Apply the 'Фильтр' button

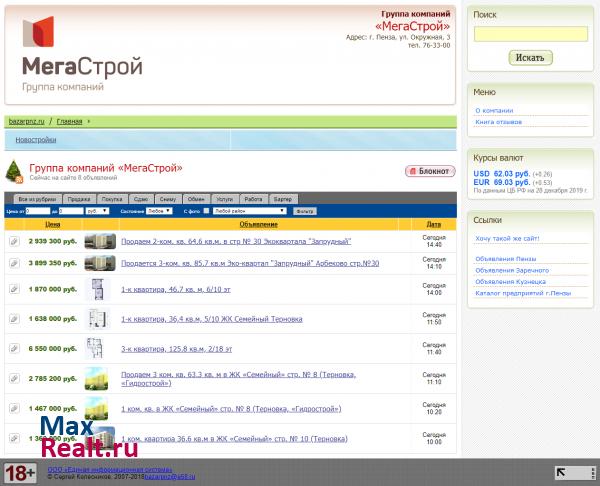[305, 211]
